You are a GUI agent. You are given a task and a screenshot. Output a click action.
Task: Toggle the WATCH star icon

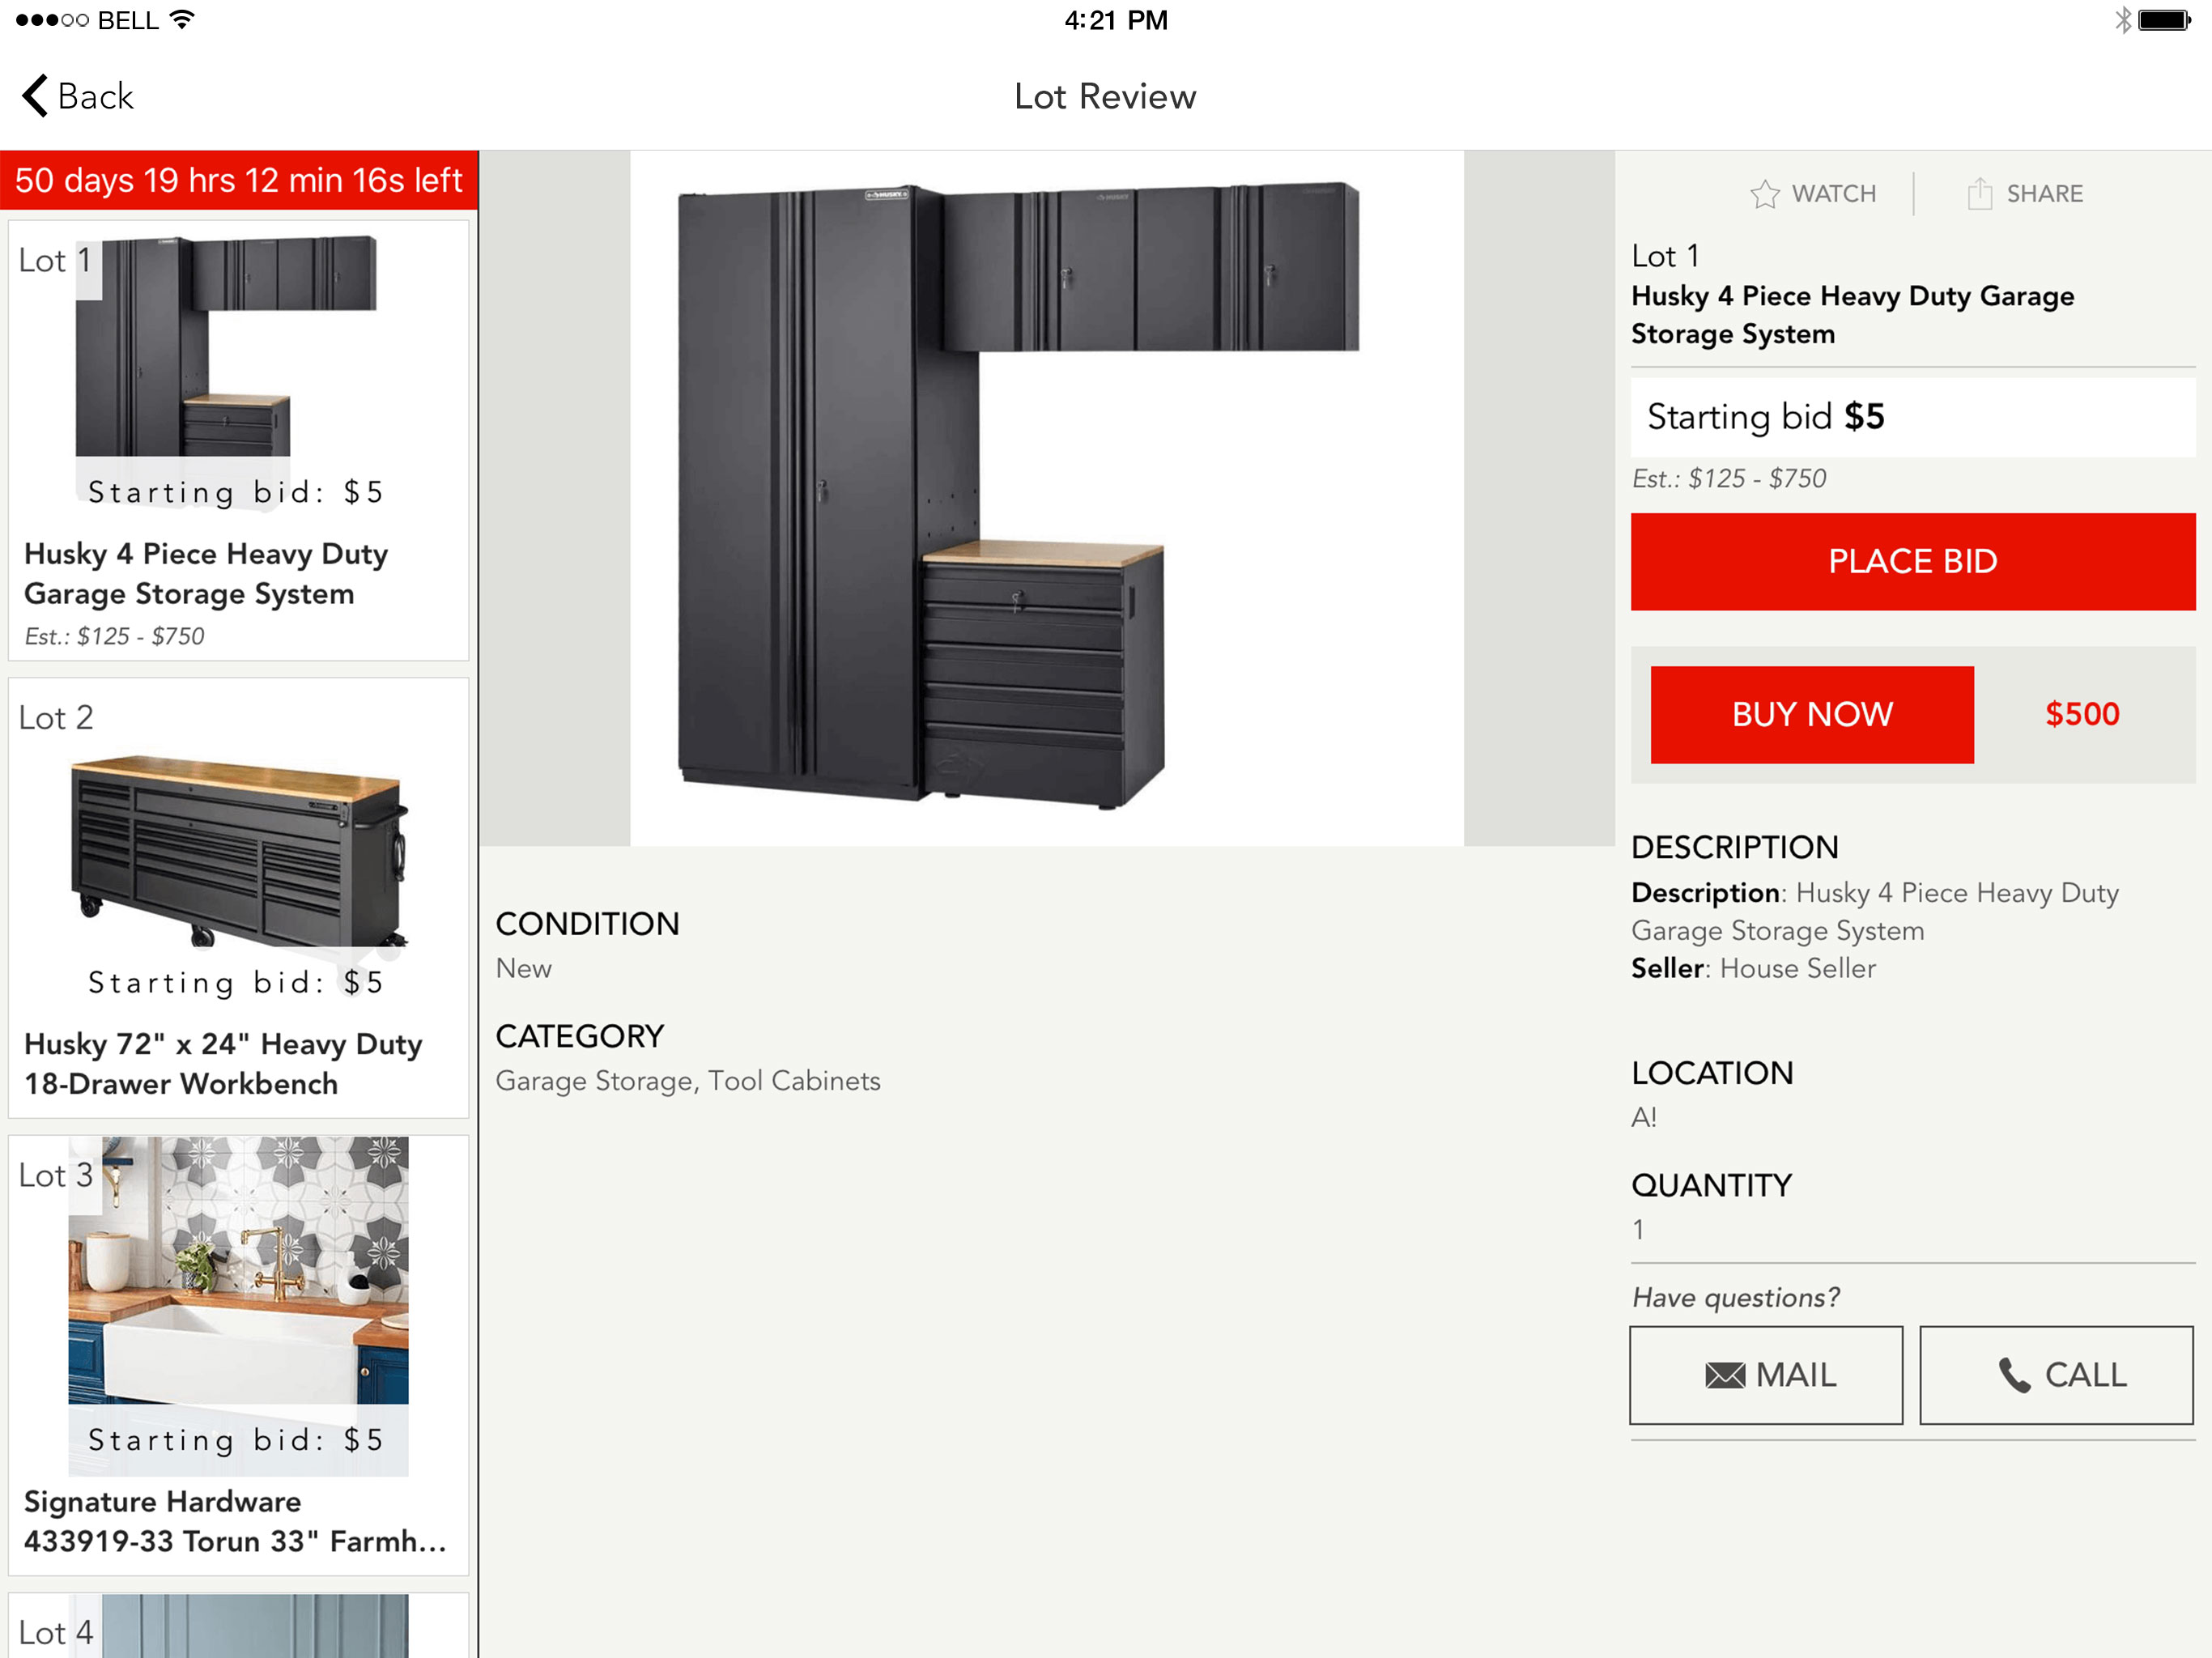[x=1765, y=194]
